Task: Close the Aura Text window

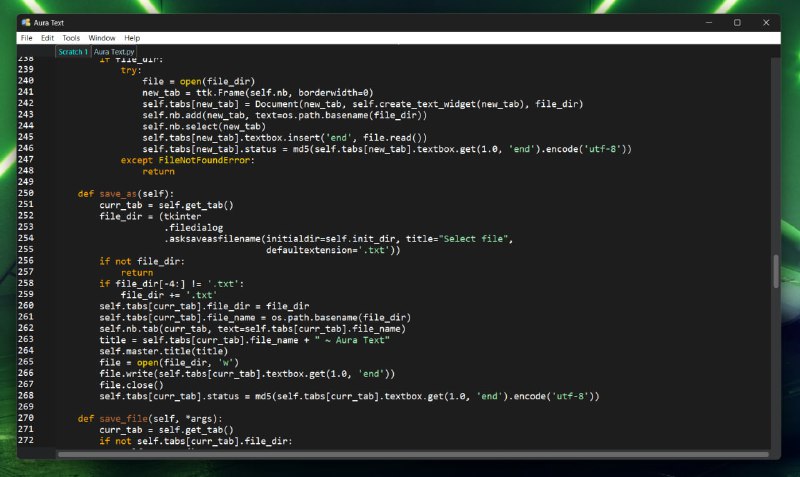Action: click(764, 22)
